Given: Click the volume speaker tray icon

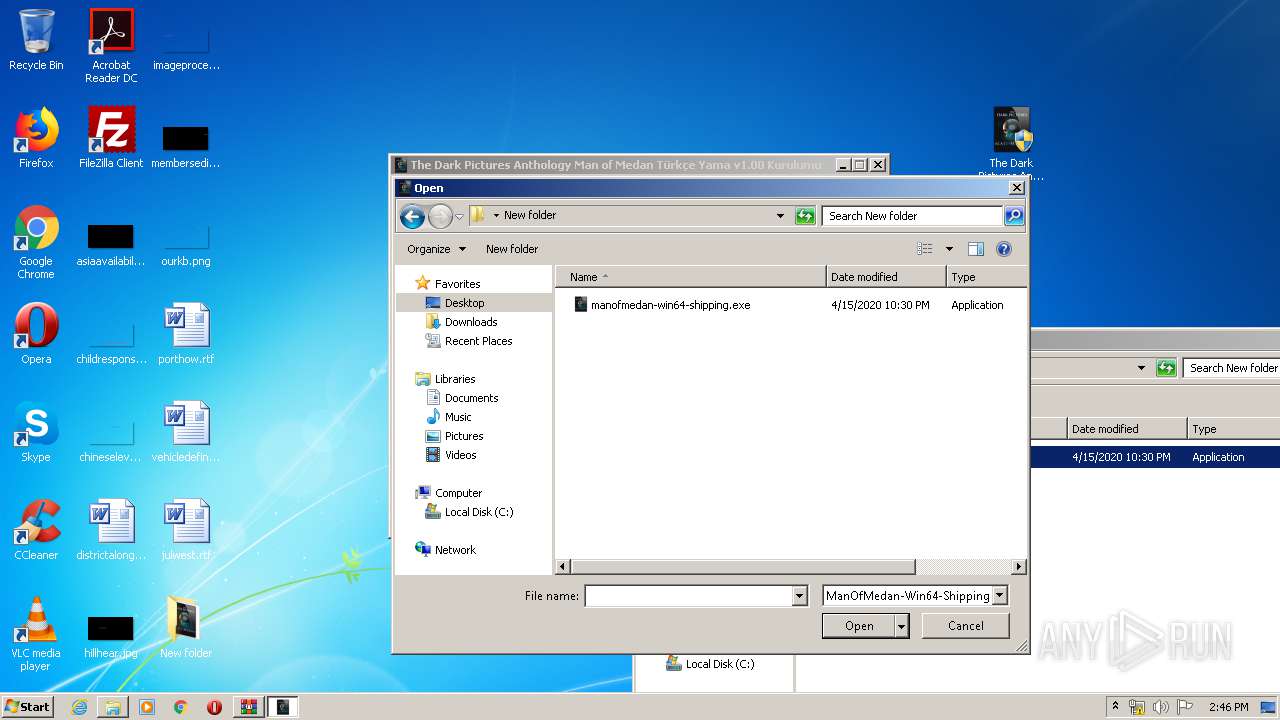Looking at the screenshot, I should [x=1160, y=707].
